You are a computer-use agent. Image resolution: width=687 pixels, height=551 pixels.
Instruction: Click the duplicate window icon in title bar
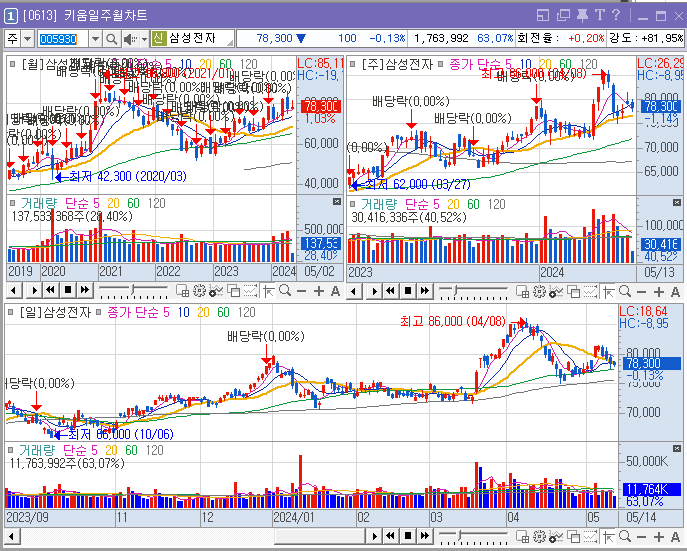[563, 16]
